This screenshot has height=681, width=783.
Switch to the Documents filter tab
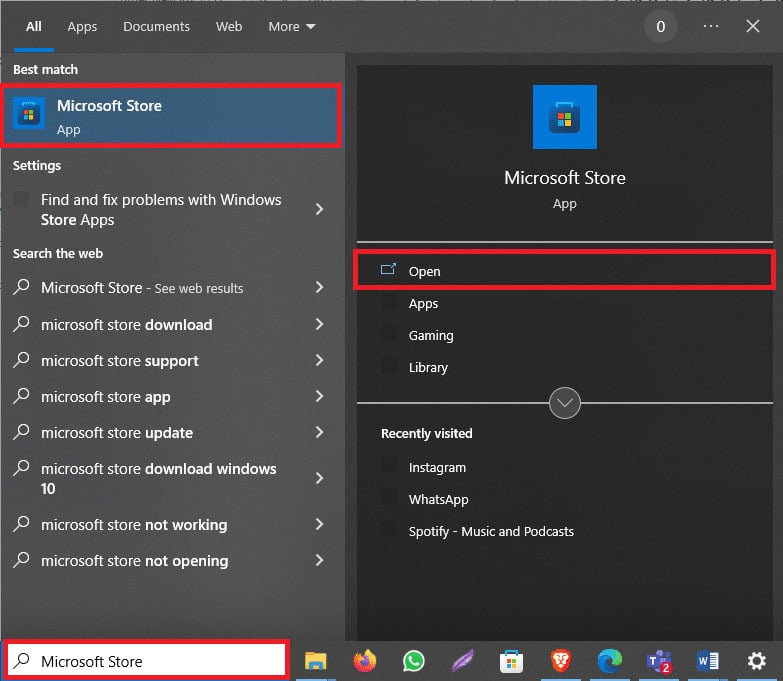[156, 26]
